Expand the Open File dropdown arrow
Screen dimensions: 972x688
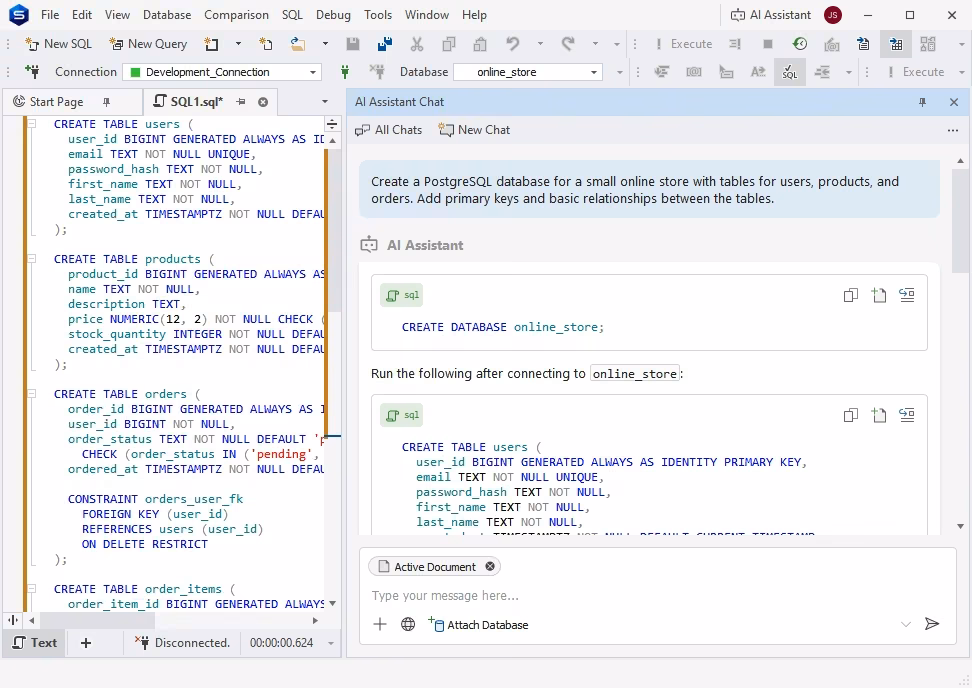coord(325,43)
